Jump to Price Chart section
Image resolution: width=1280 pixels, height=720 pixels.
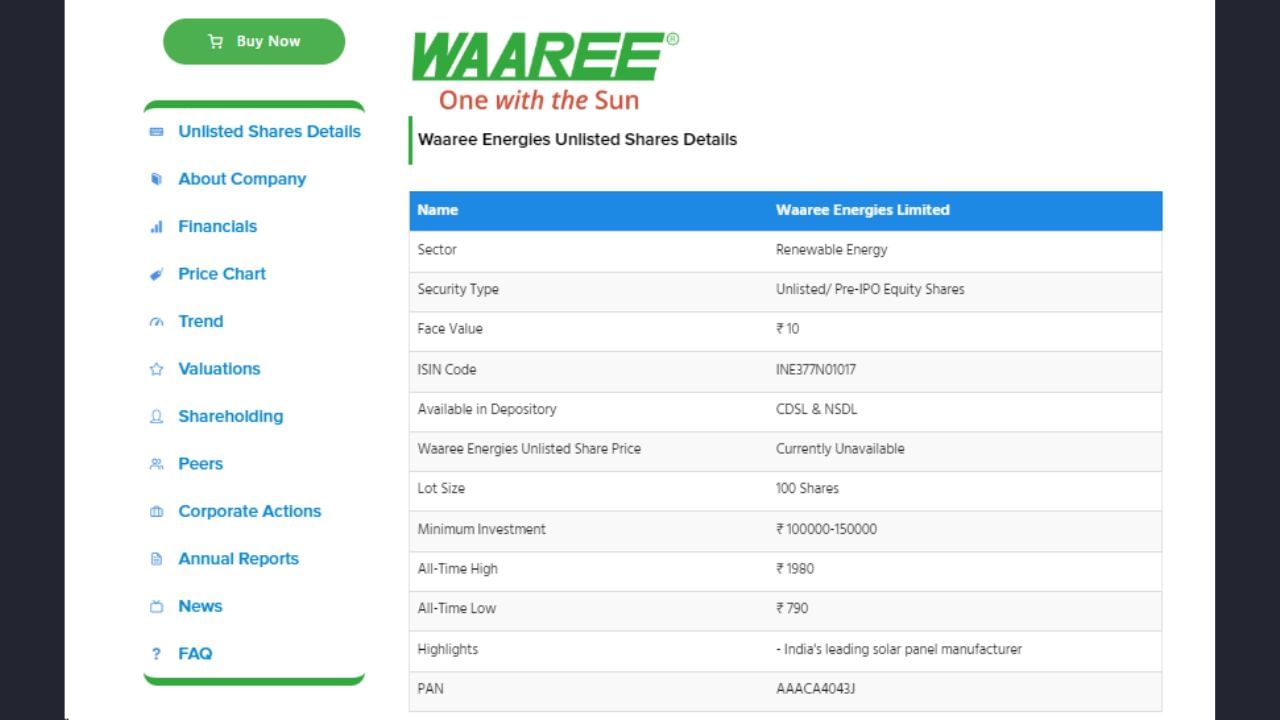(222, 274)
